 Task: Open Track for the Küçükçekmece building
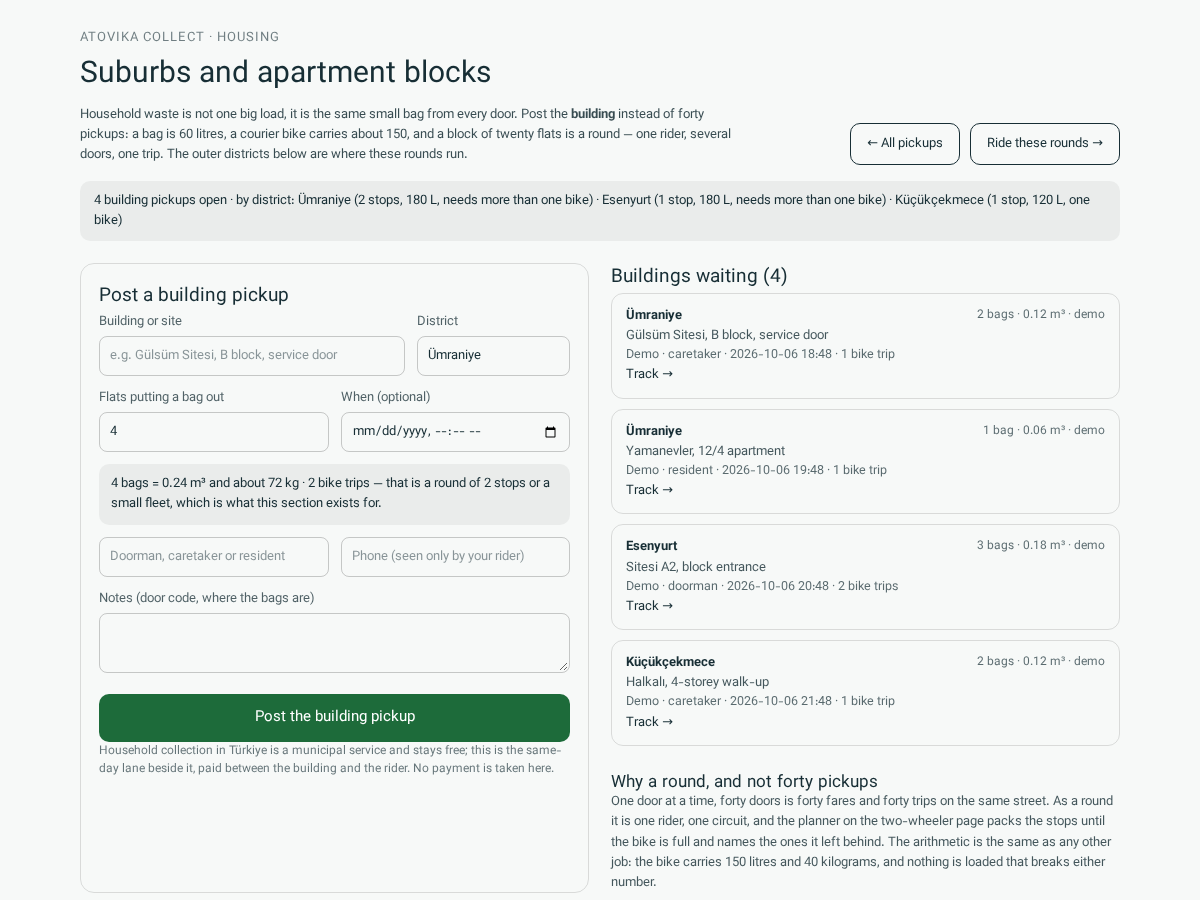point(650,722)
